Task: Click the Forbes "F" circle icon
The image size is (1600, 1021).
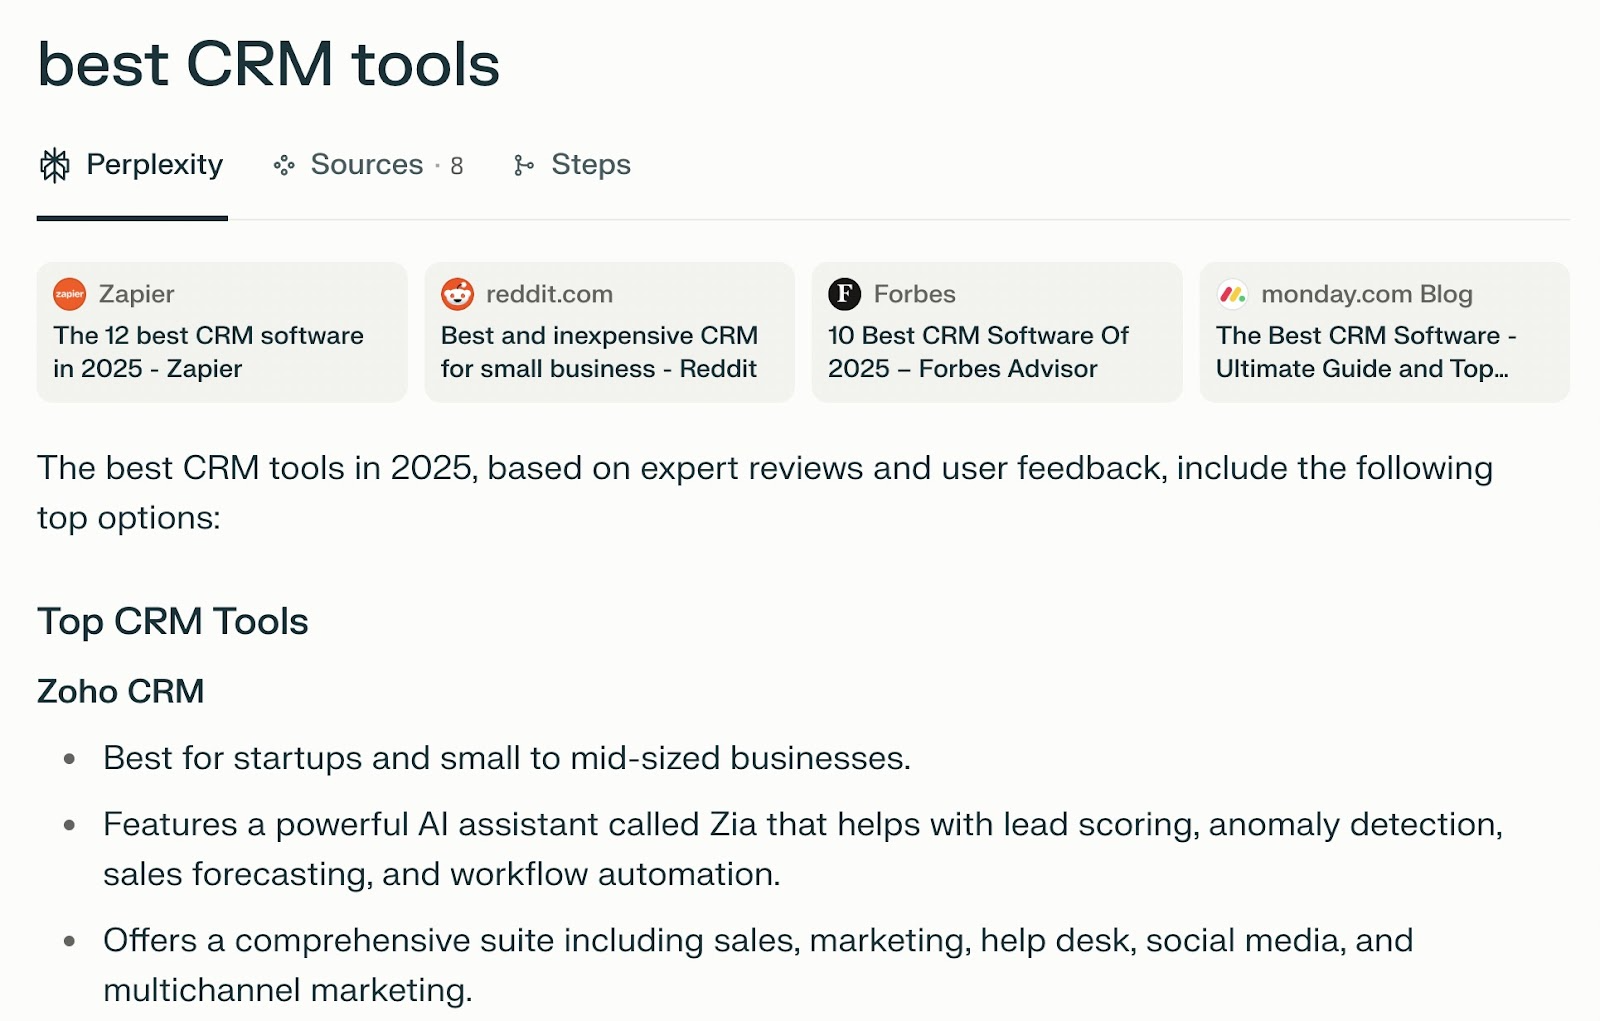Action: click(x=844, y=294)
